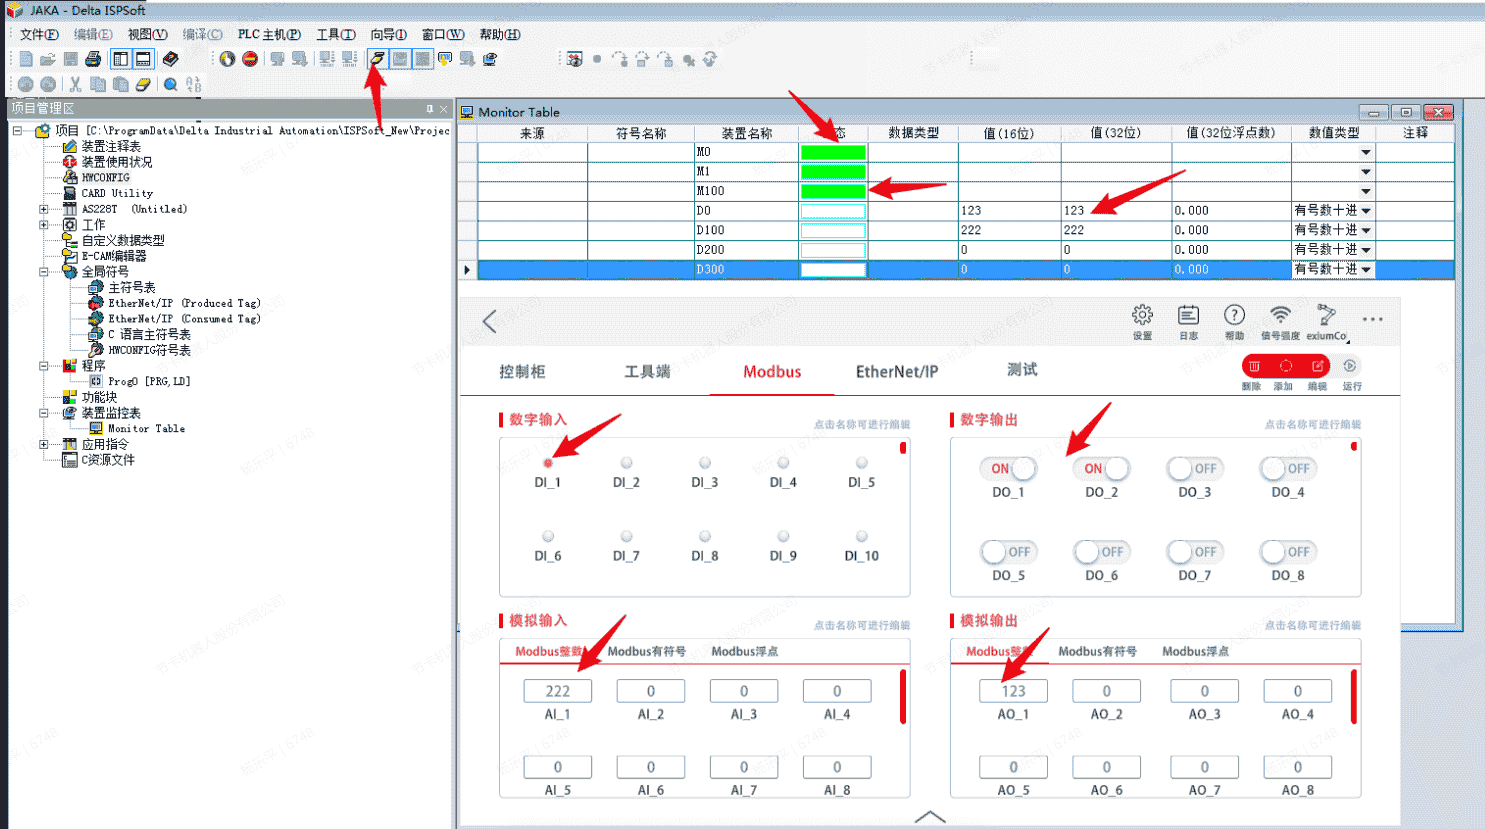Click the back arrow in JAKA panel
The height and width of the screenshot is (829, 1485).
coord(490,321)
